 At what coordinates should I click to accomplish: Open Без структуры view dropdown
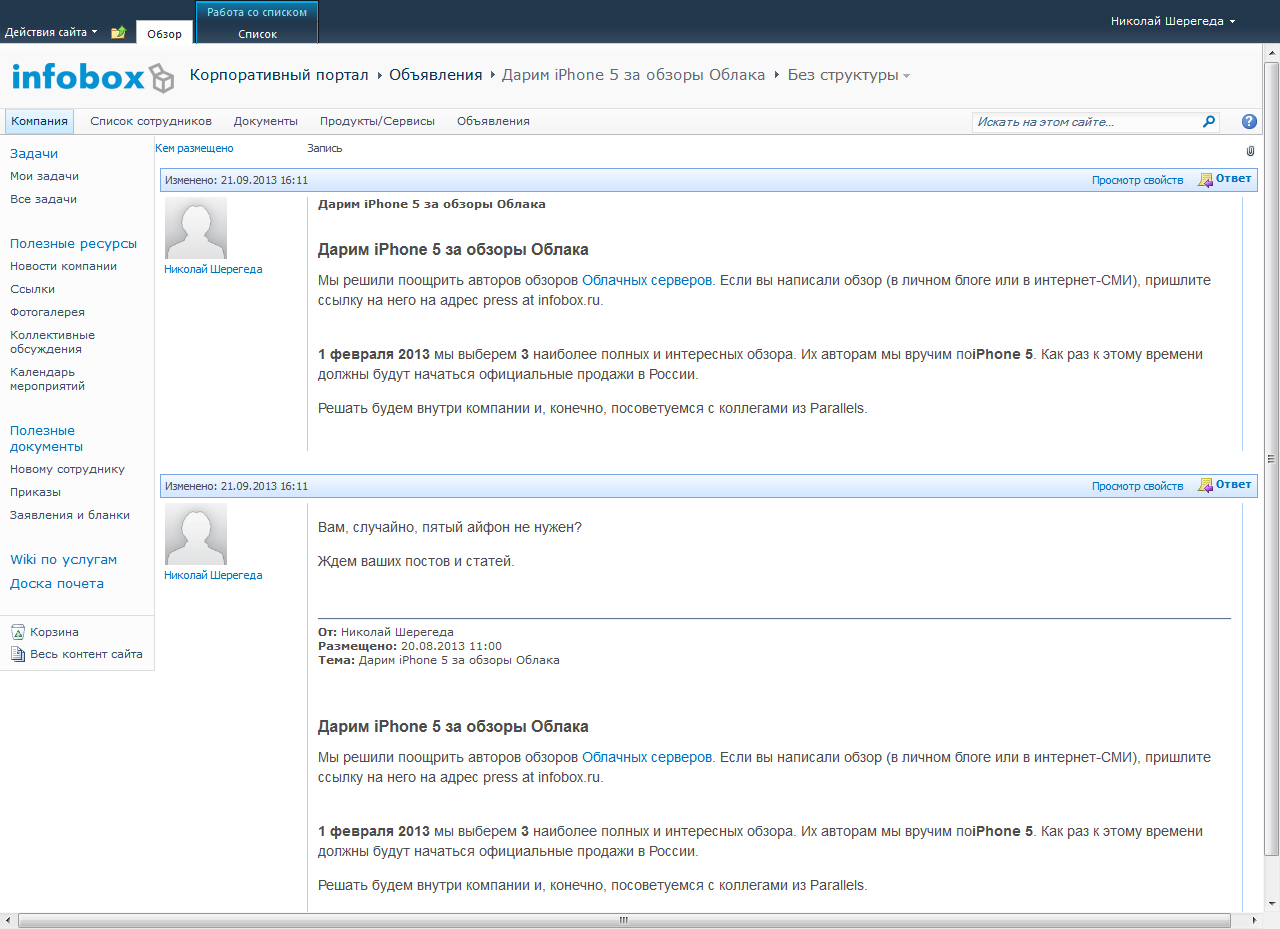[849, 75]
